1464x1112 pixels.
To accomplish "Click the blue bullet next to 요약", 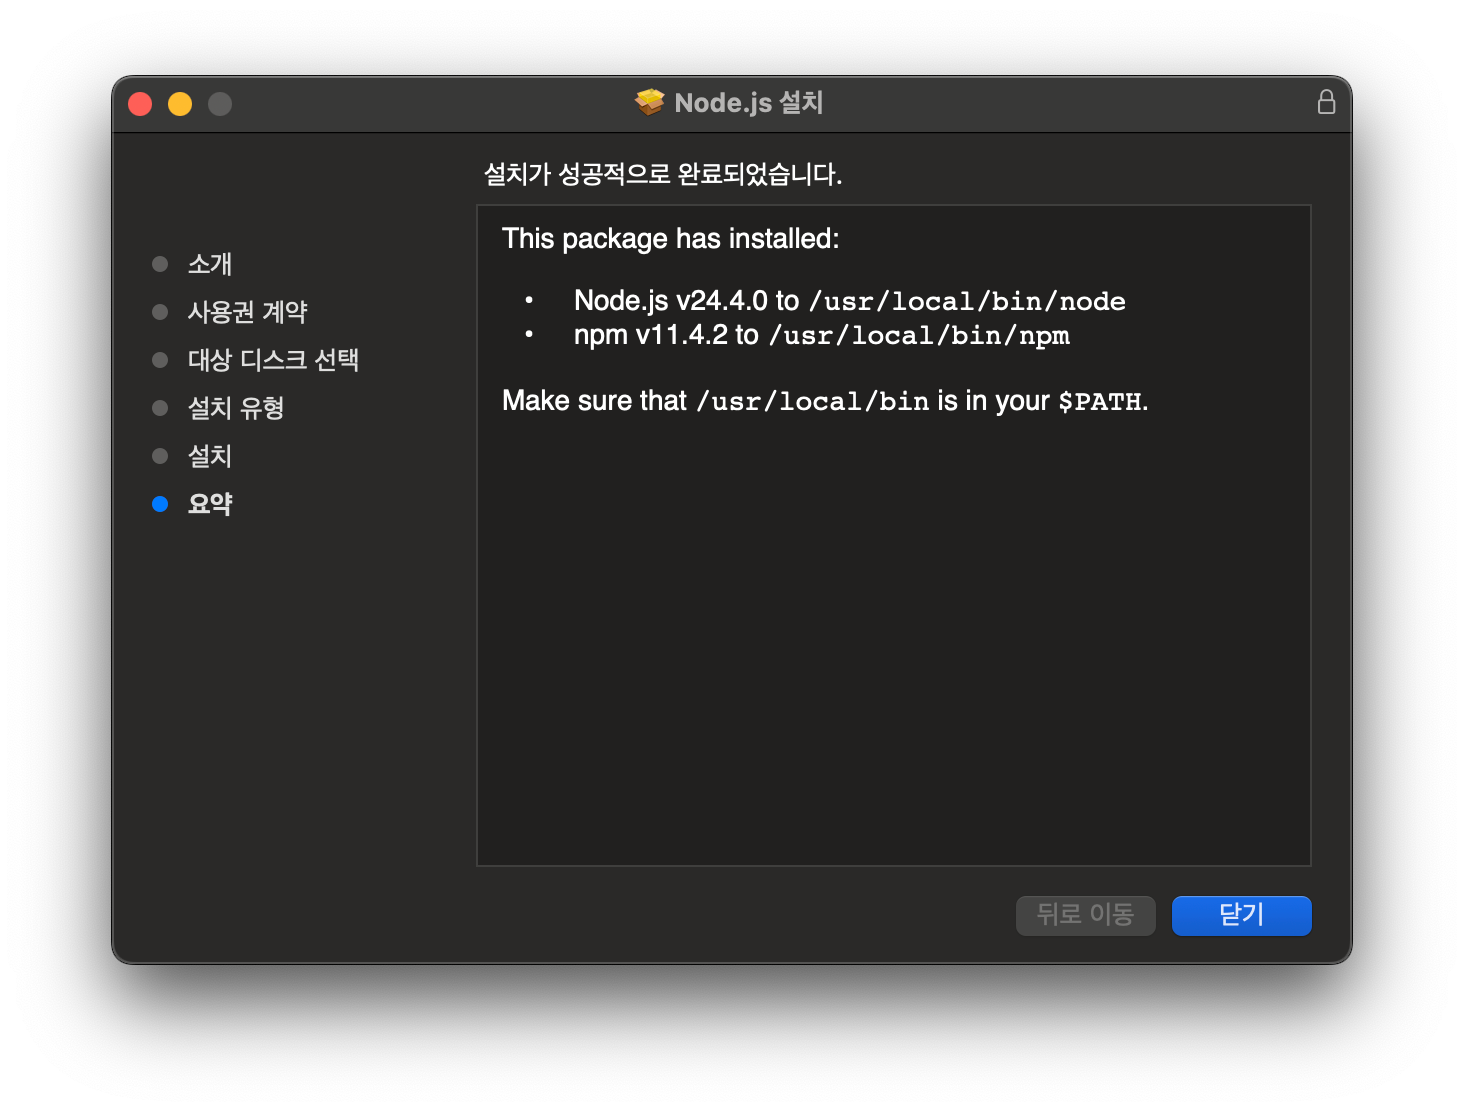I will coord(160,504).
